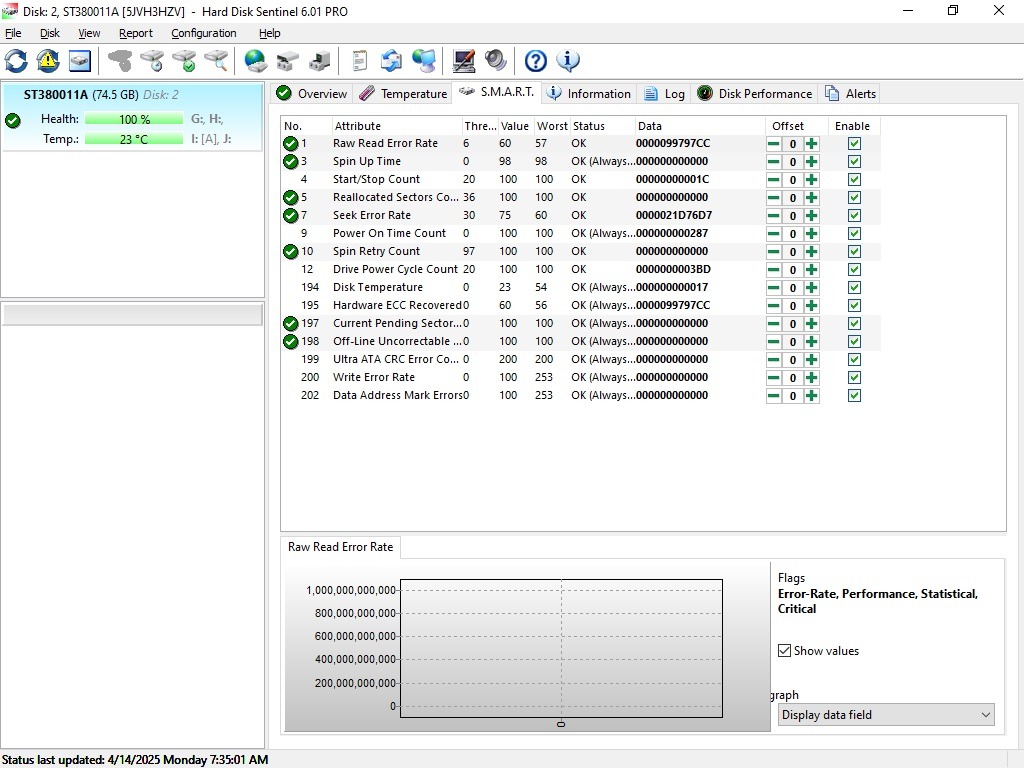Viewport: 1024px width, 768px height.
Task: Switch to the Disk Performance tab
Action: coord(755,93)
